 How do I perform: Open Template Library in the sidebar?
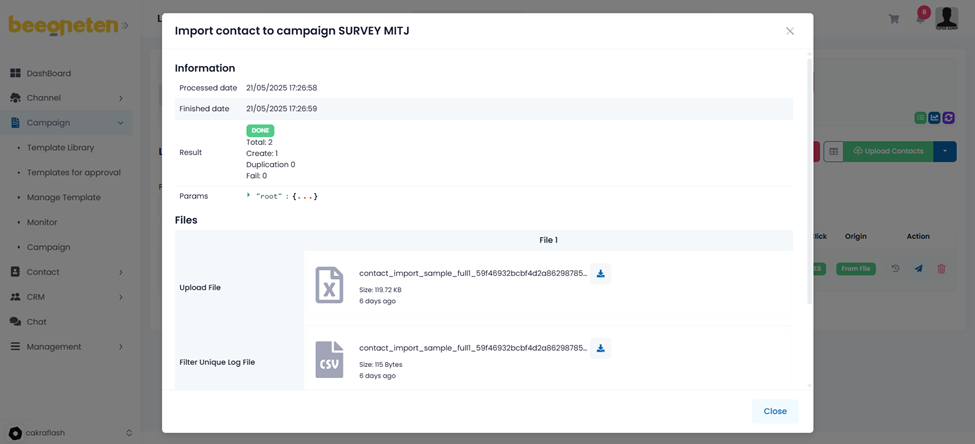tap(60, 148)
